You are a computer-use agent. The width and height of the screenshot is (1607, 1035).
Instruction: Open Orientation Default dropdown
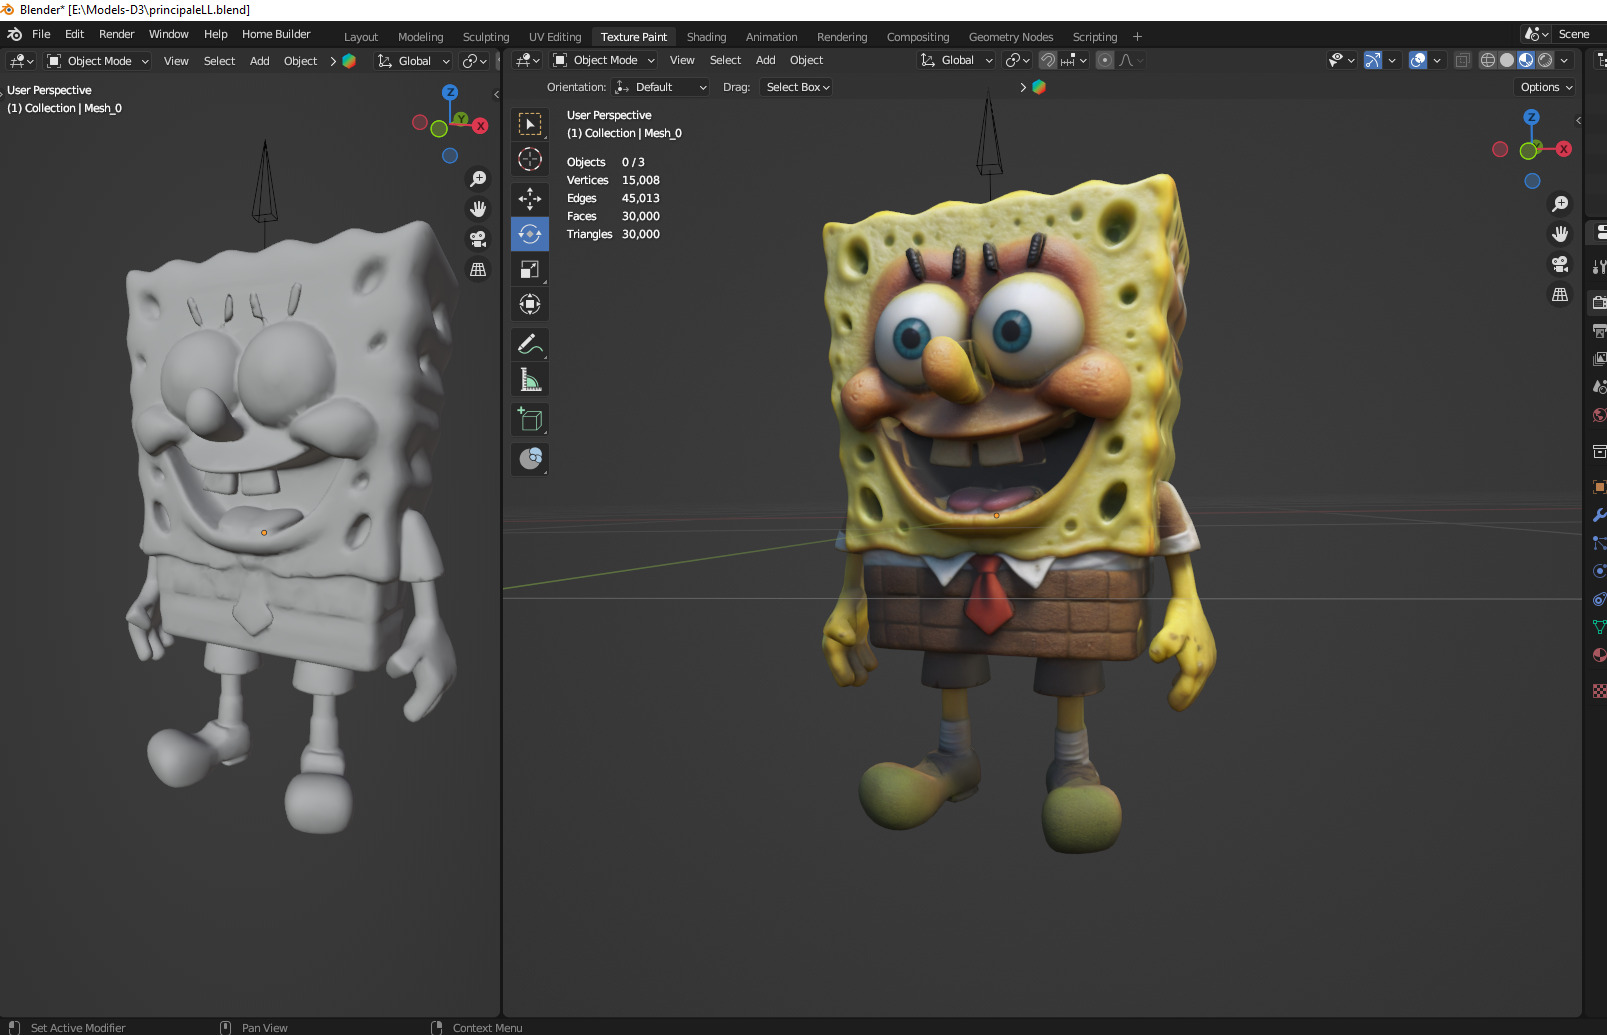[x=661, y=87]
